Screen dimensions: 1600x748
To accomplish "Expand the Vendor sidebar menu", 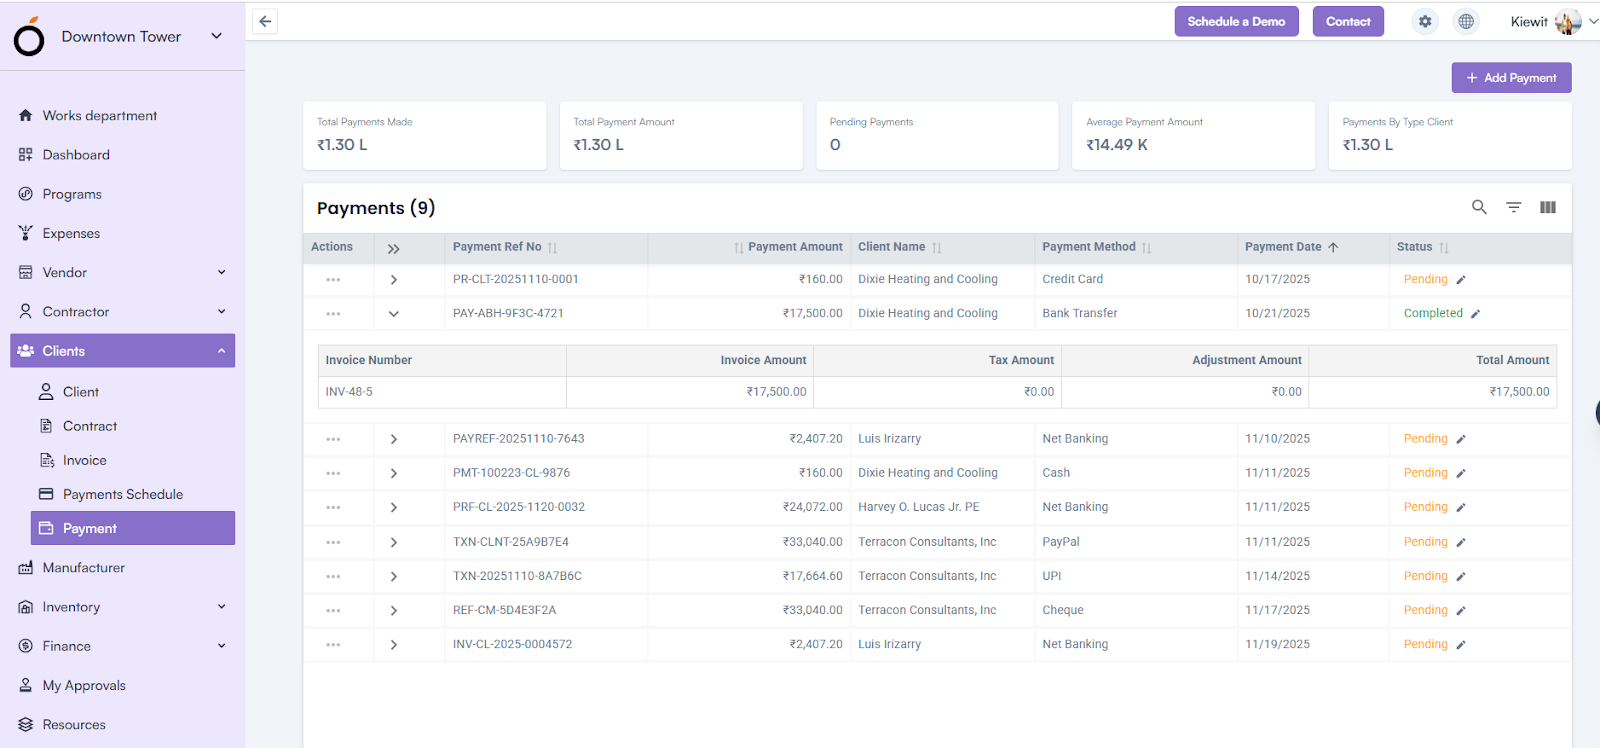I will [221, 272].
